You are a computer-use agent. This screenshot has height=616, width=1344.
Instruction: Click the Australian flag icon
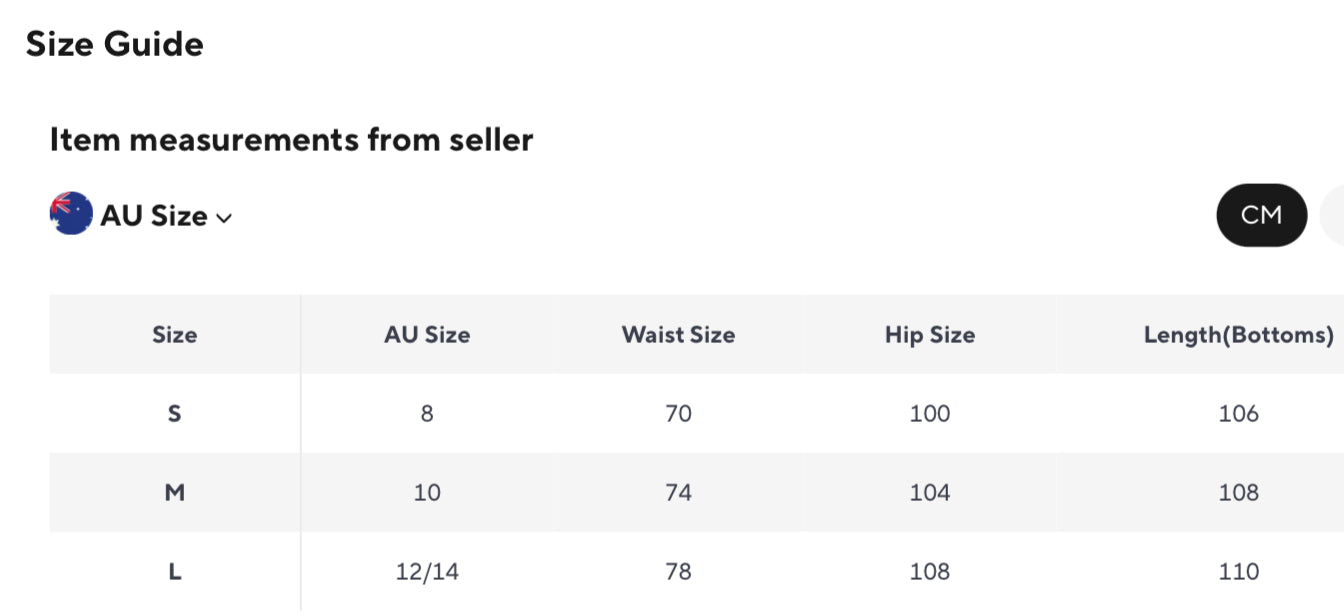click(71, 214)
